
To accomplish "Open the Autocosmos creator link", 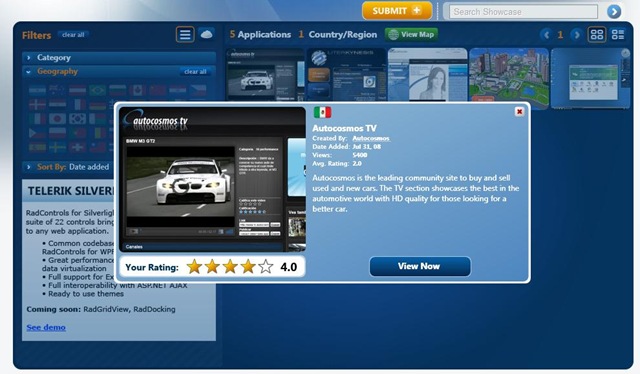I will (x=371, y=138).
